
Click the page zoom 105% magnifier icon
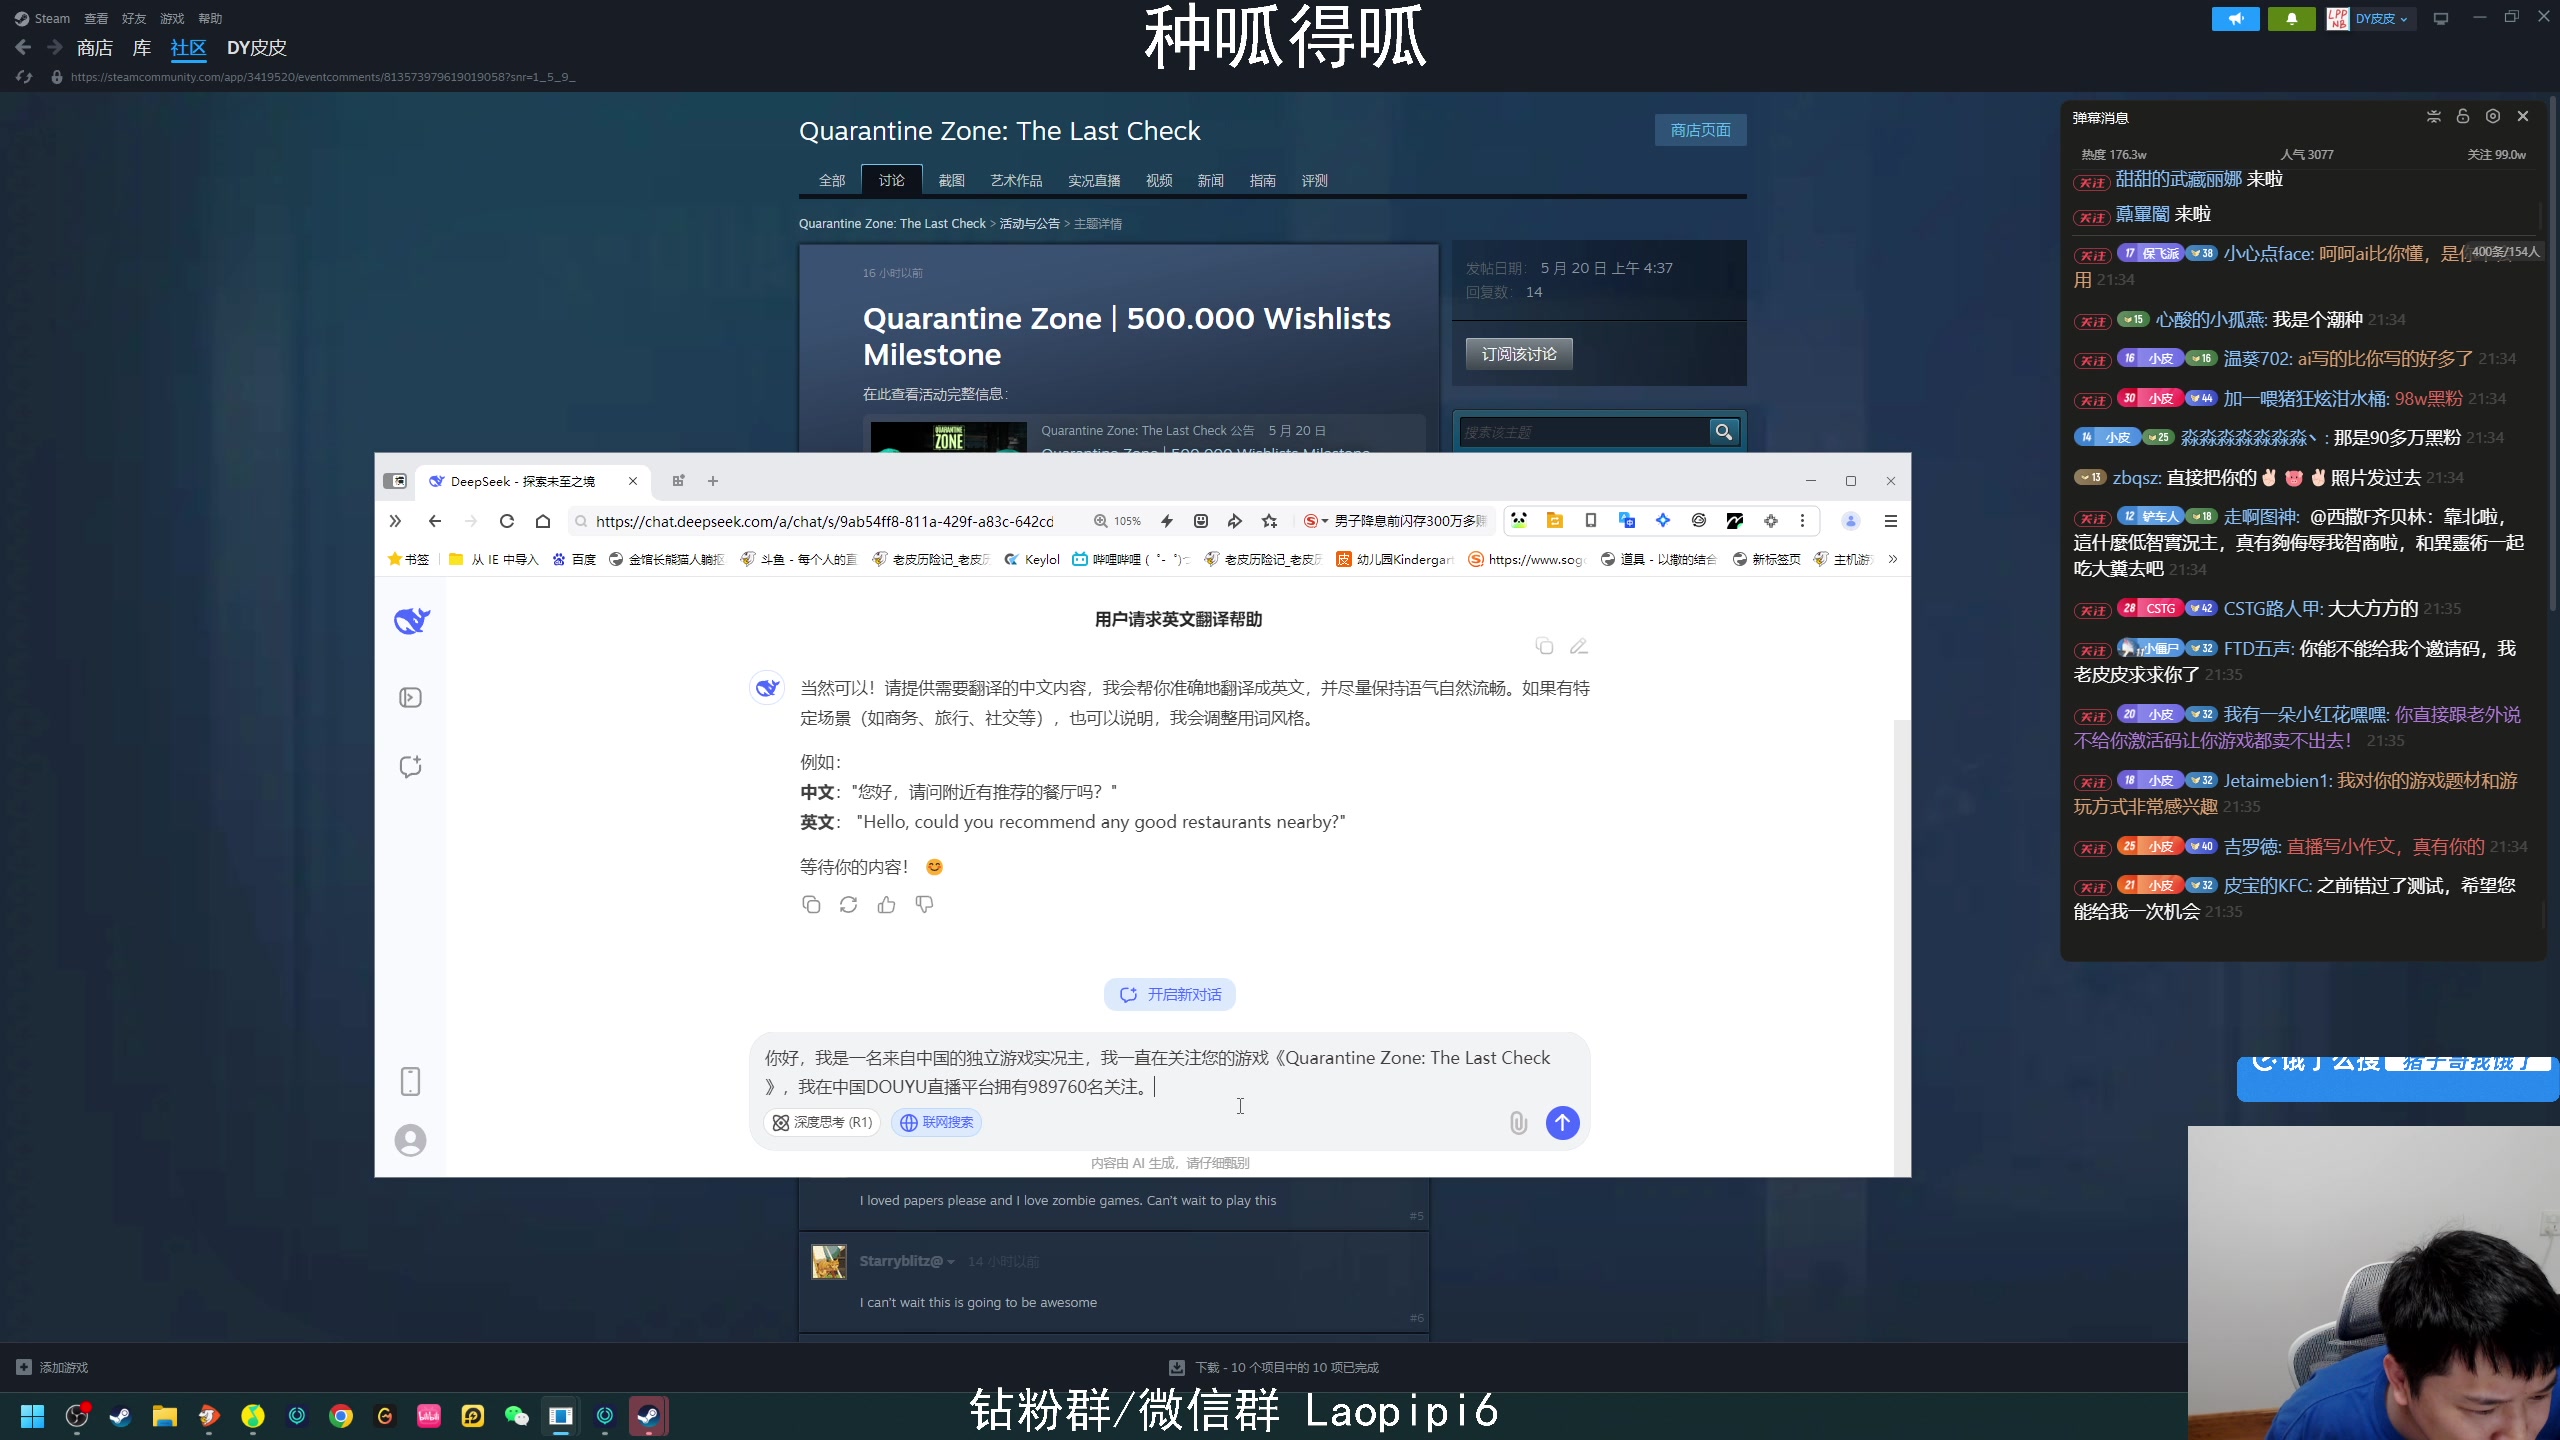(x=1101, y=521)
